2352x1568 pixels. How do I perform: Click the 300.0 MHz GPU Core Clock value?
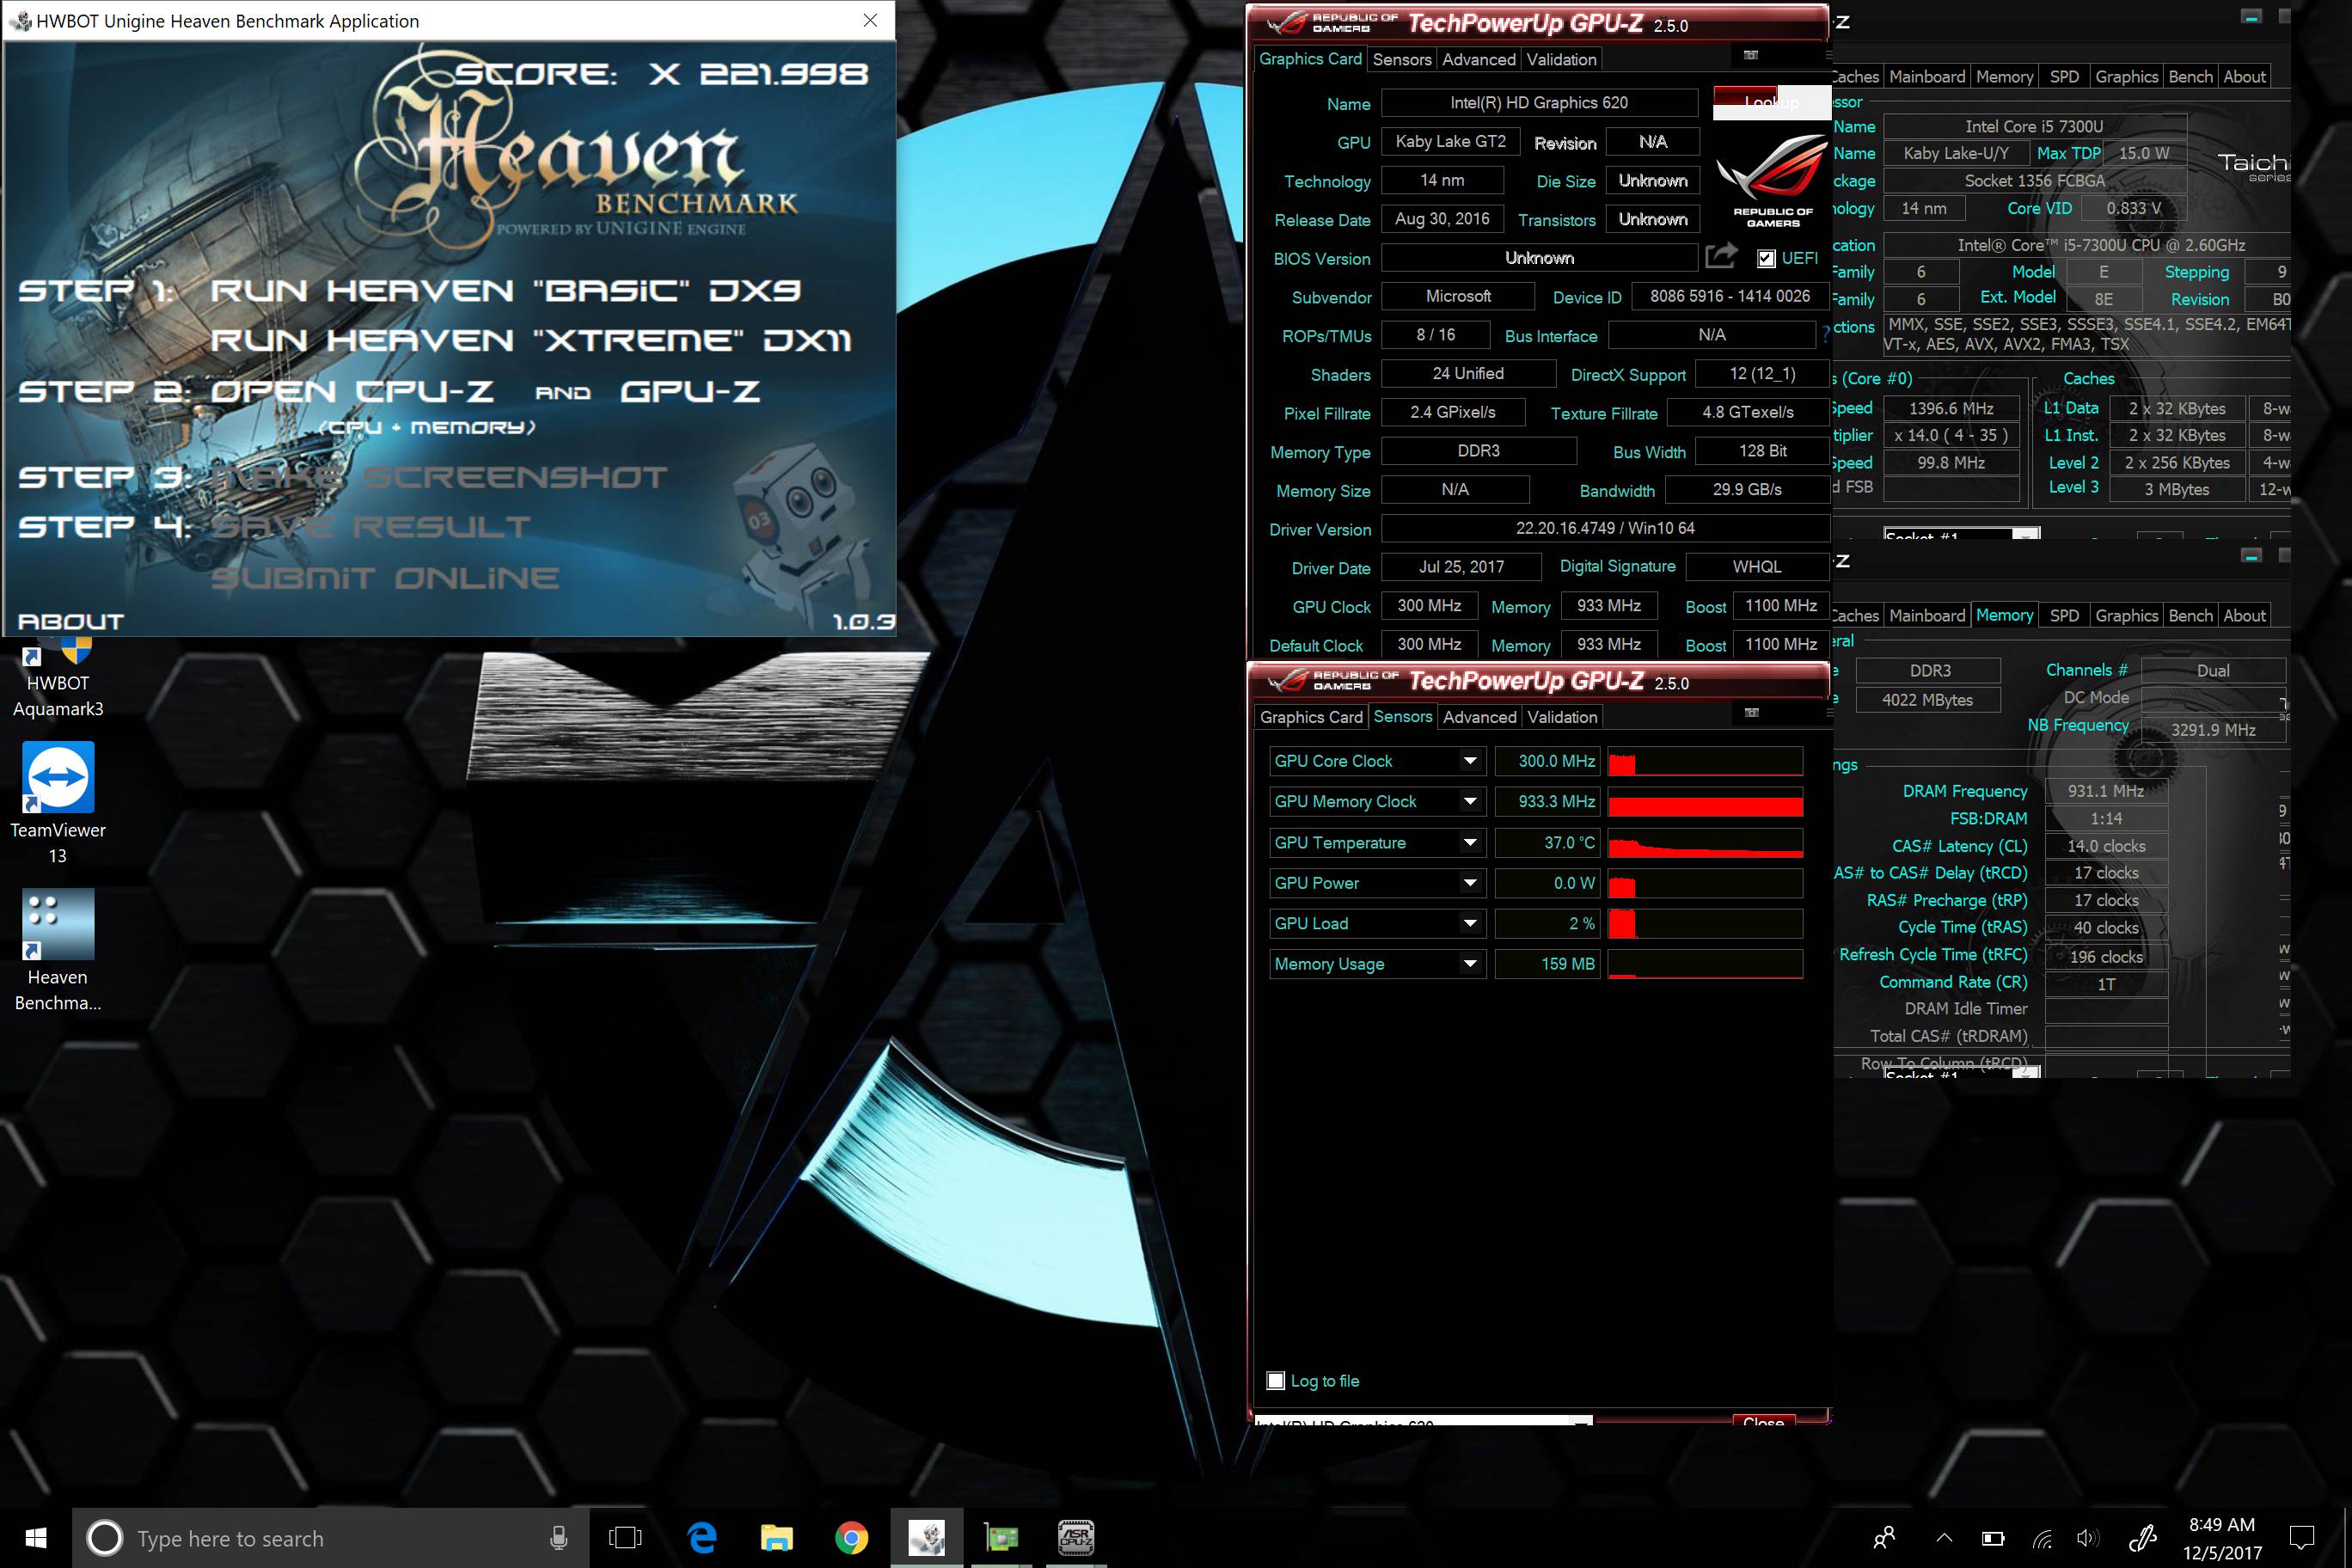[1548, 761]
